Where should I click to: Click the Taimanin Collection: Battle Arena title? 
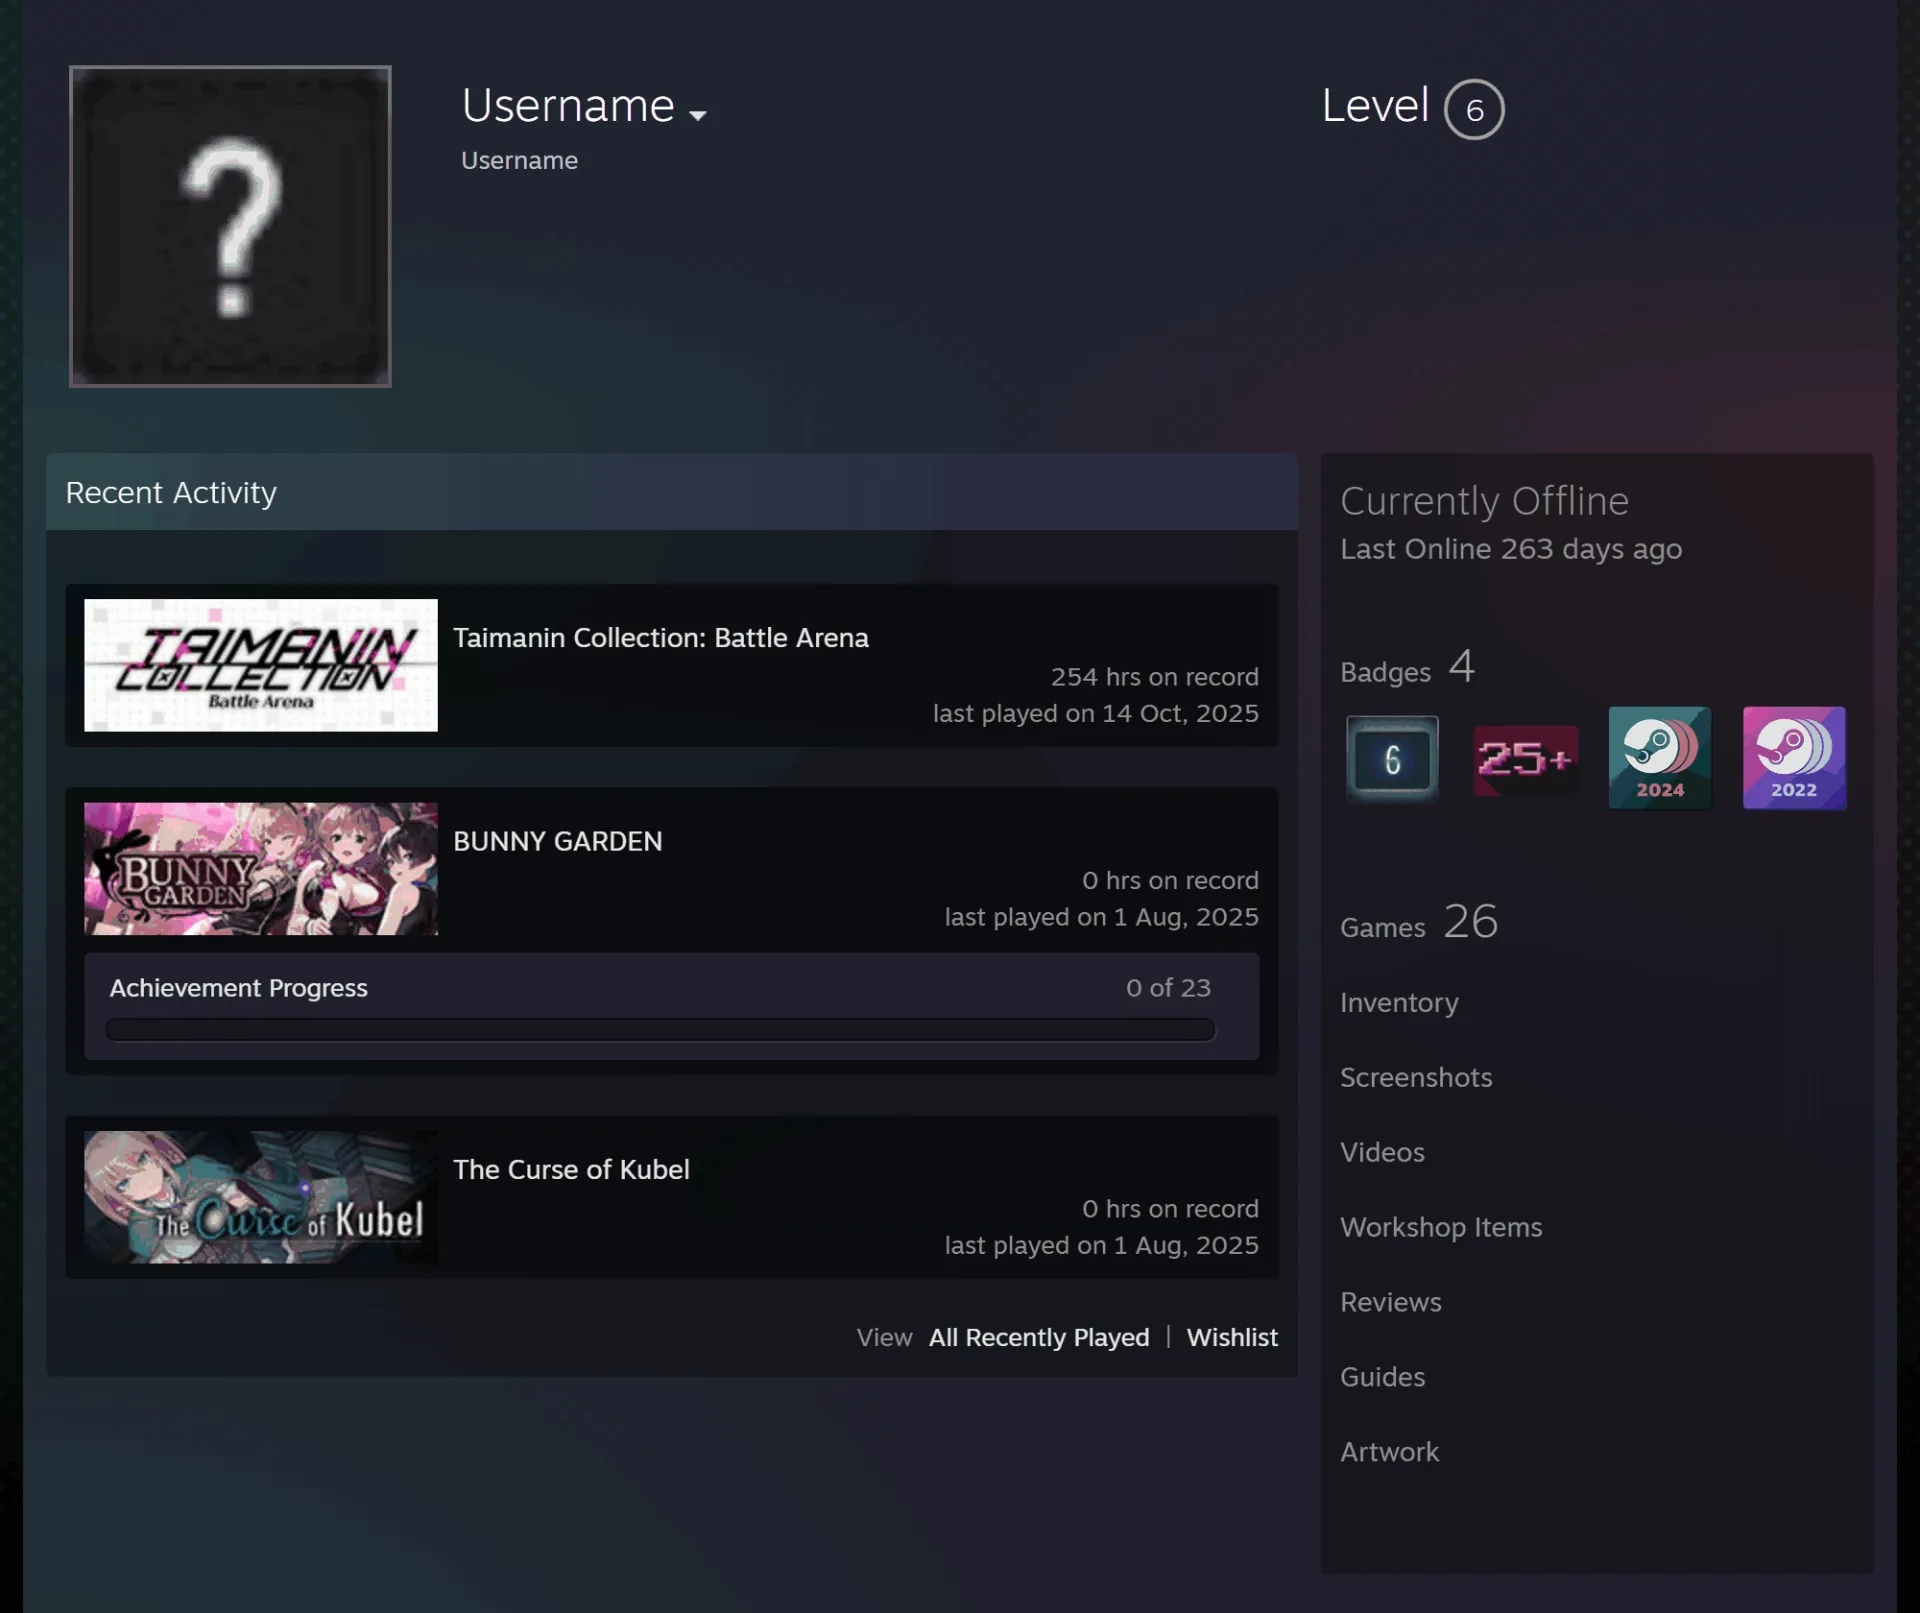(661, 638)
